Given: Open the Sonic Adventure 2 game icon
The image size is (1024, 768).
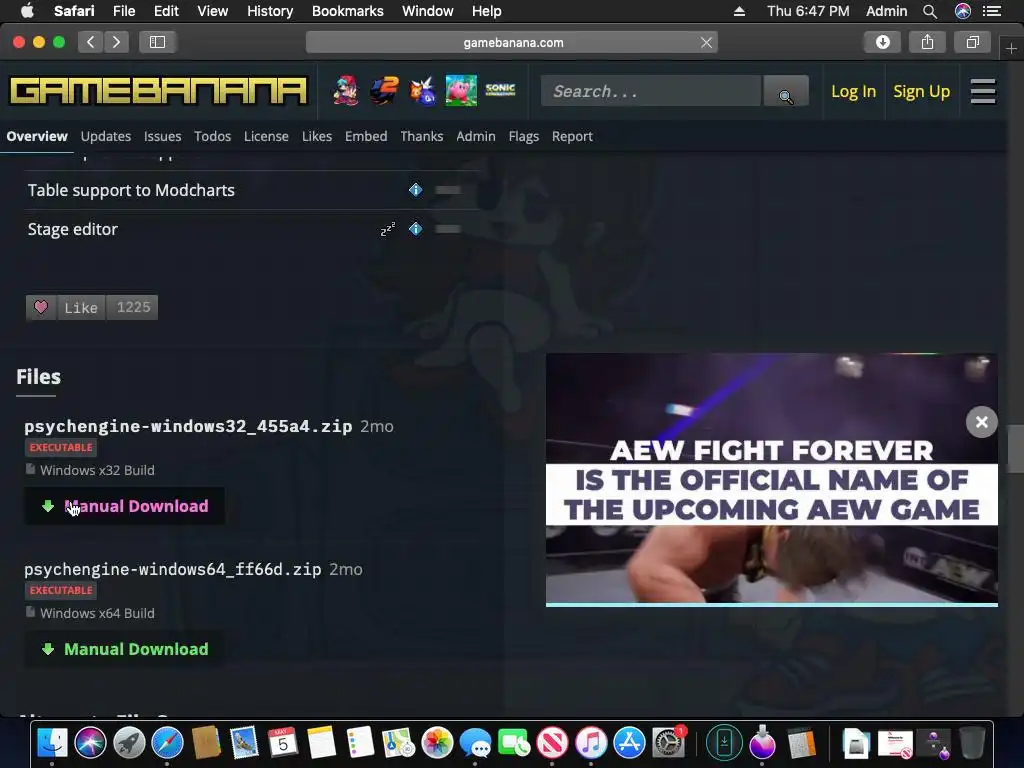Looking at the screenshot, I should pos(384,91).
